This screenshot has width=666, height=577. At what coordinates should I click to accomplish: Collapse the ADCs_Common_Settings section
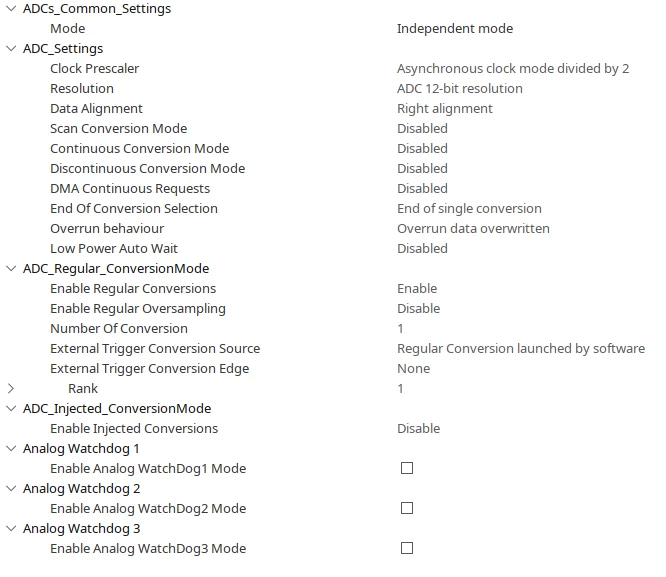(11, 8)
